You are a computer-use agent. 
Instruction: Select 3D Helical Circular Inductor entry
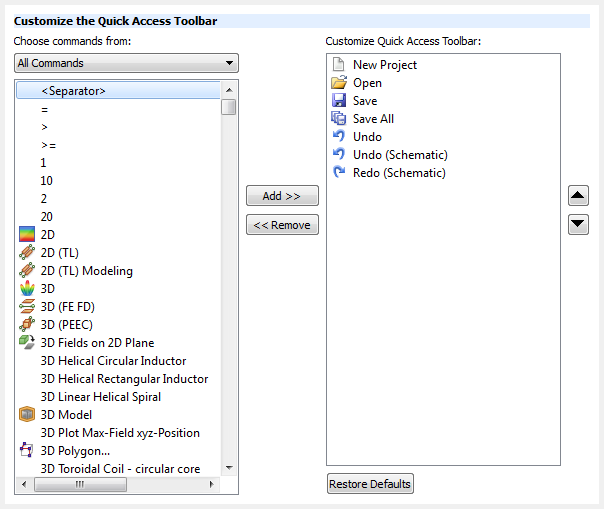pos(113,361)
